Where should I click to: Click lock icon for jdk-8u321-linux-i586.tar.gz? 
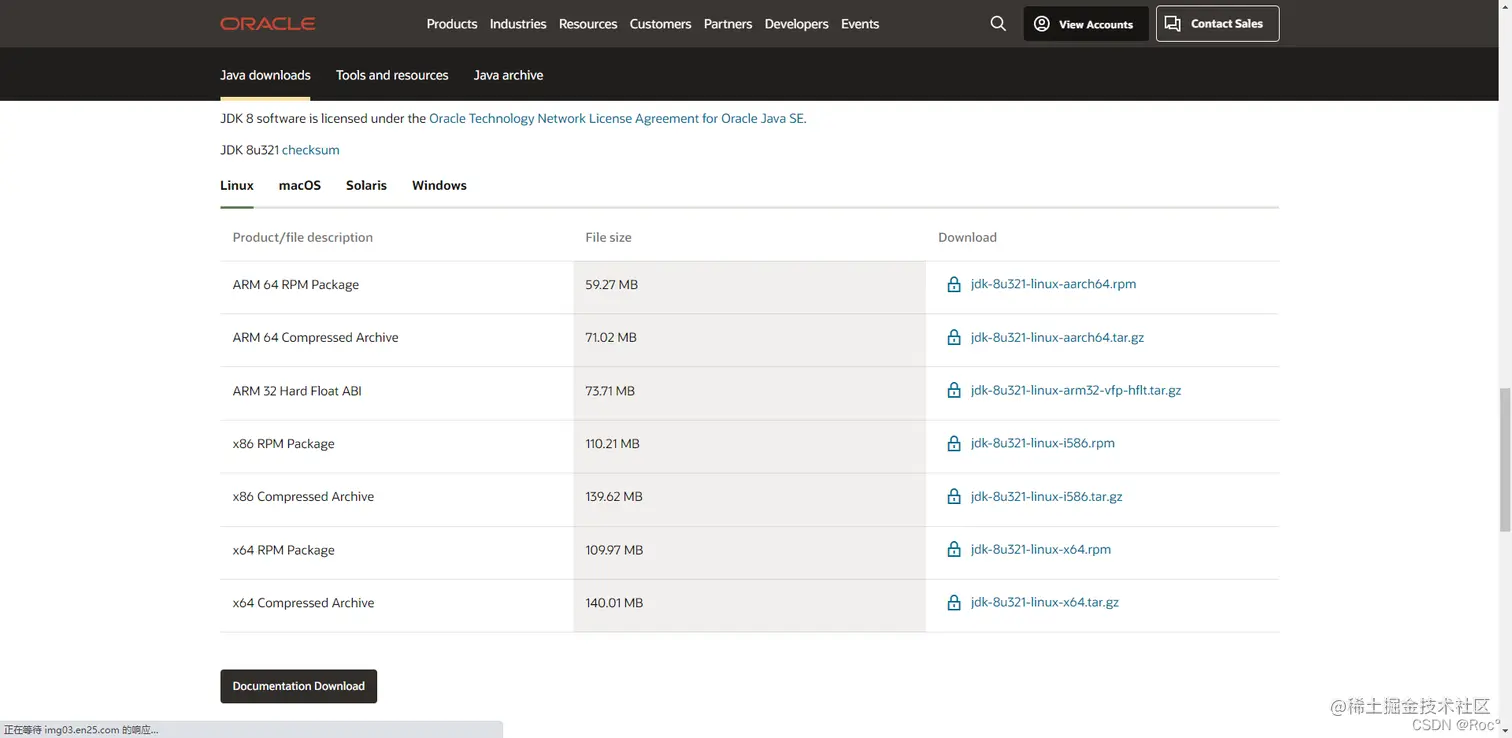point(954,497)
